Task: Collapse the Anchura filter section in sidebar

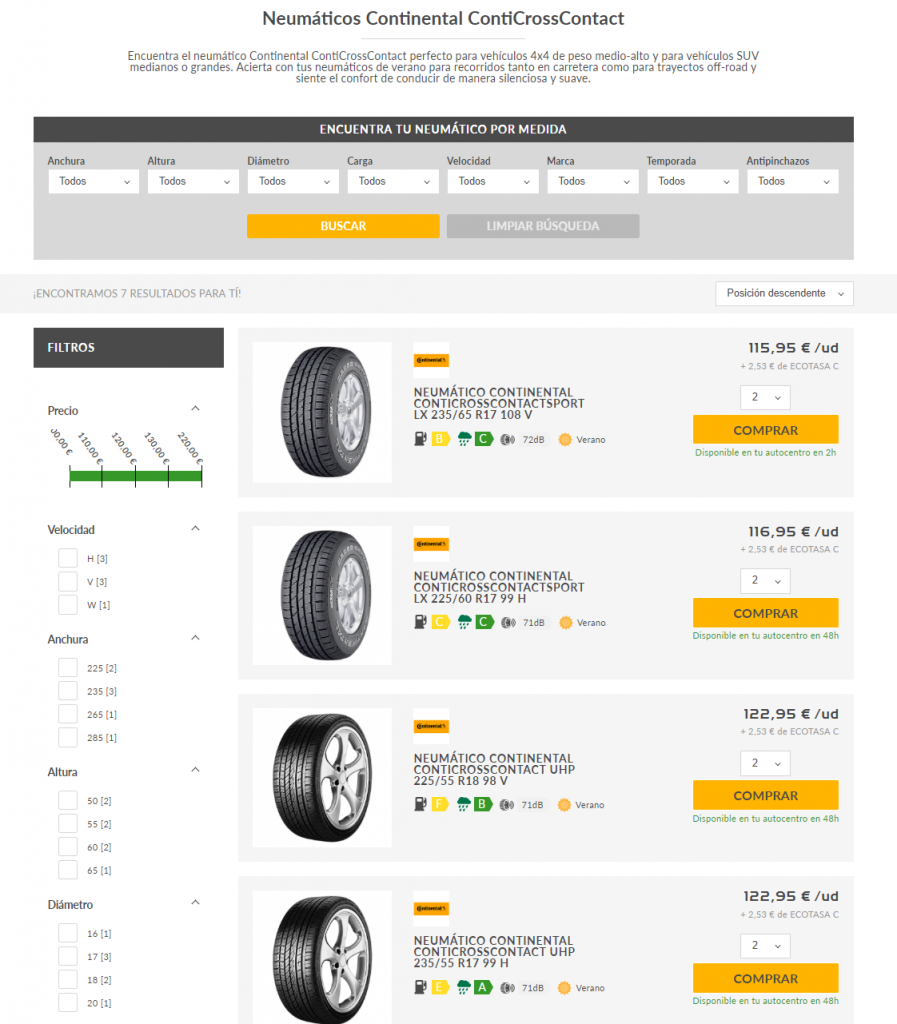Action: (195, 637)
